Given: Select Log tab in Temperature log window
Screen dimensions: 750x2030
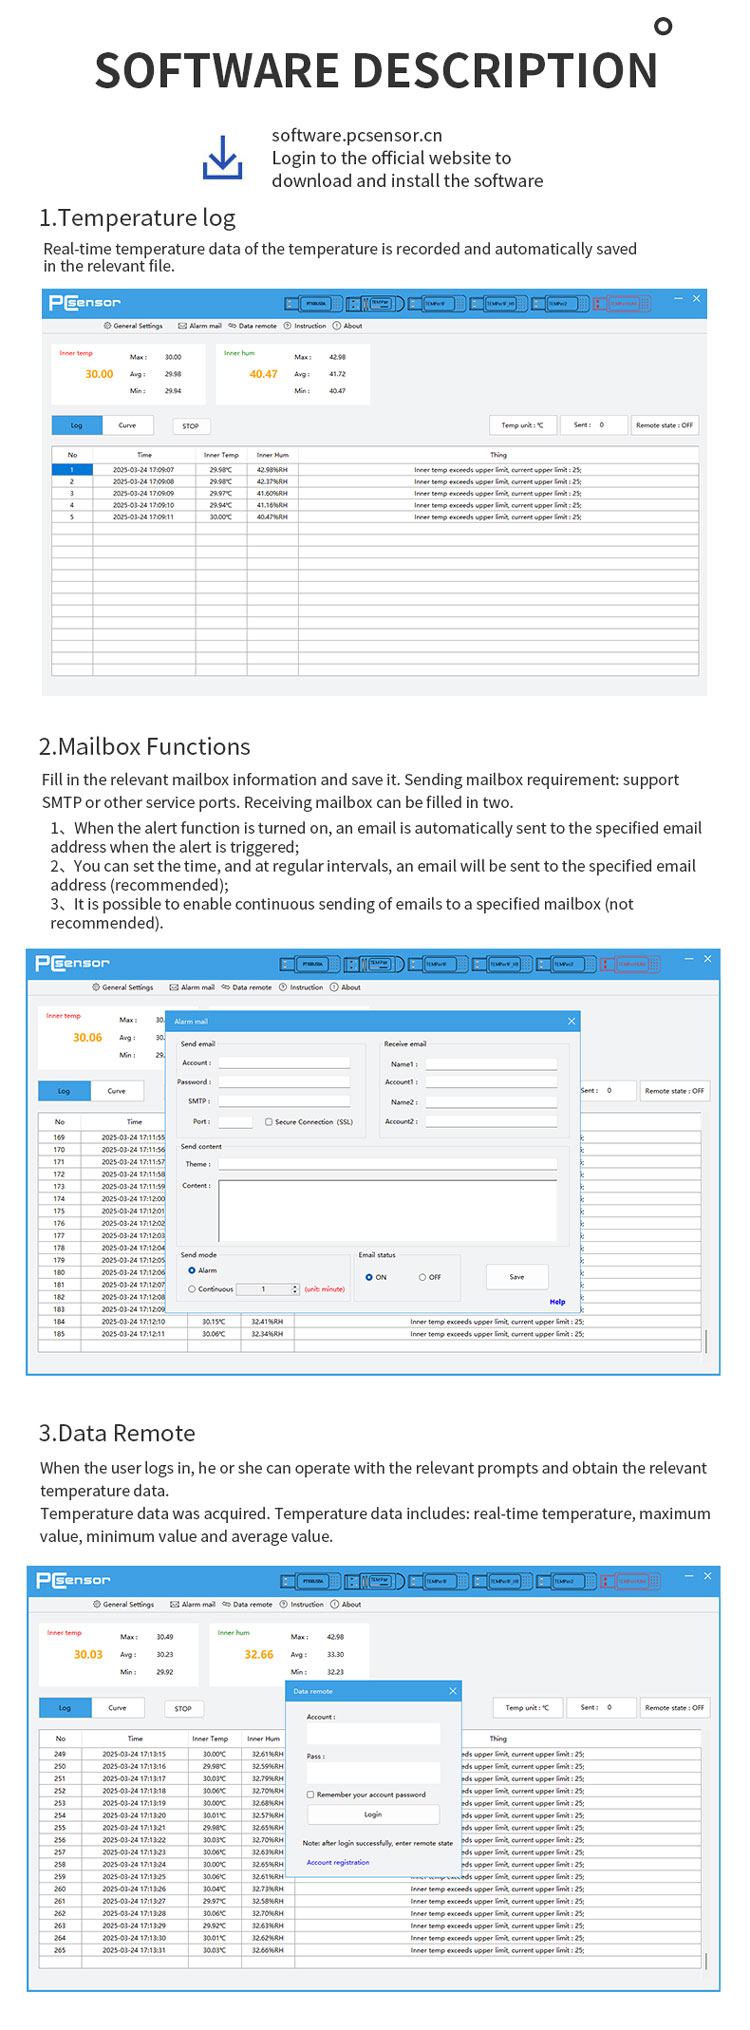Looking at the screenshot, I should [x=77, y=425].
